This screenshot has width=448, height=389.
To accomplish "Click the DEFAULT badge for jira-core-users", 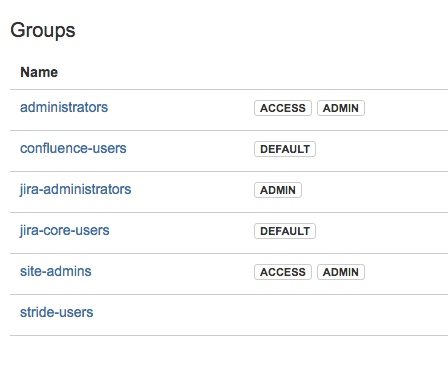I will 285,231.
